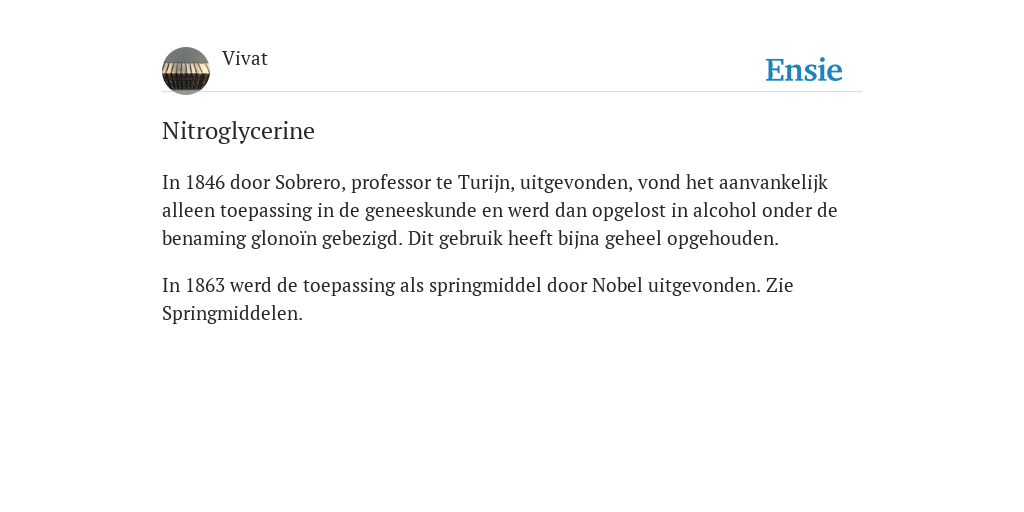Viewport: 1024px width, 512px height.
Task: Open the Ensie logo link
Action: click(x=804, y=70)
